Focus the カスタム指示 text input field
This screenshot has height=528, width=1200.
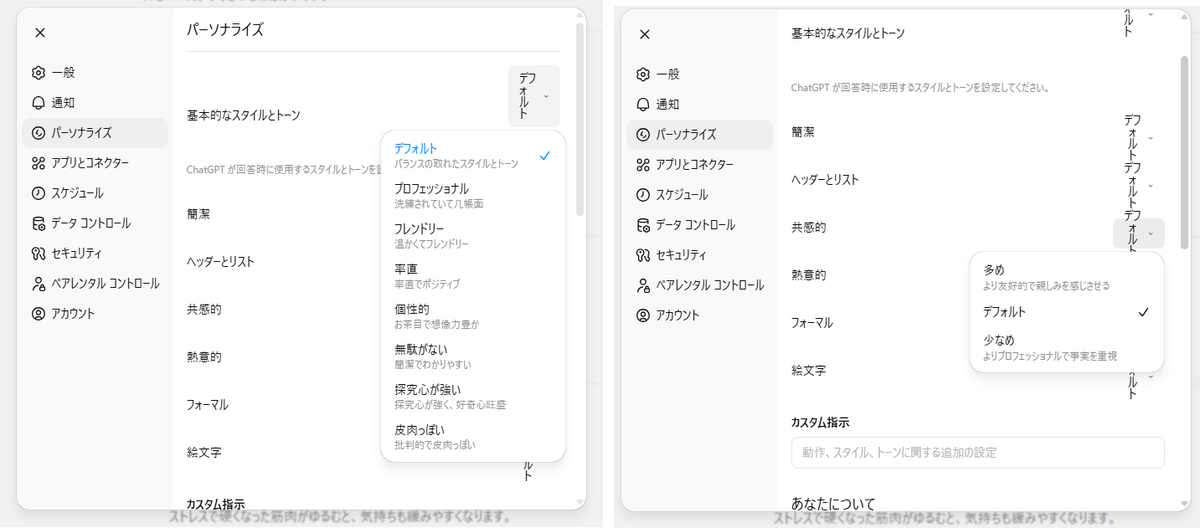pyautogui.click(x=977, y=452)
